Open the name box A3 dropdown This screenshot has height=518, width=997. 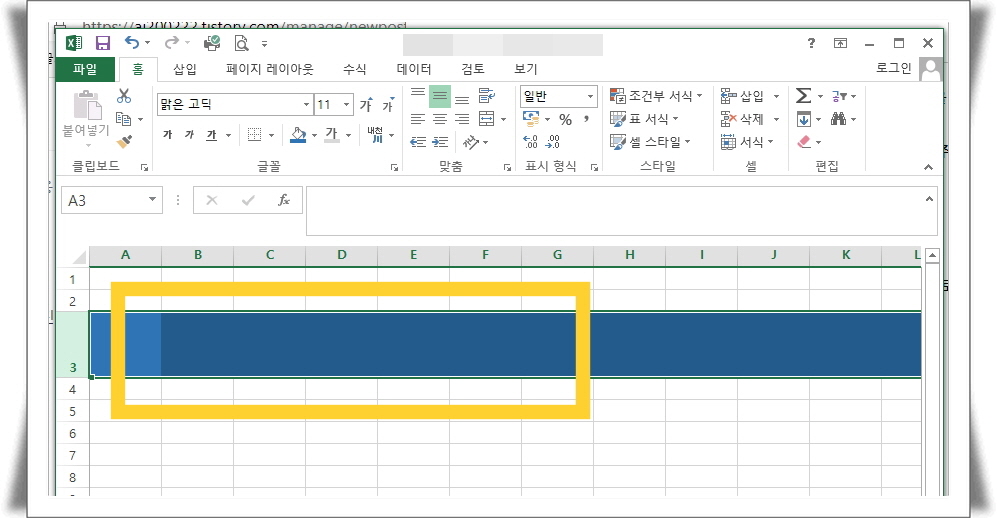click(x=153, y=200)
